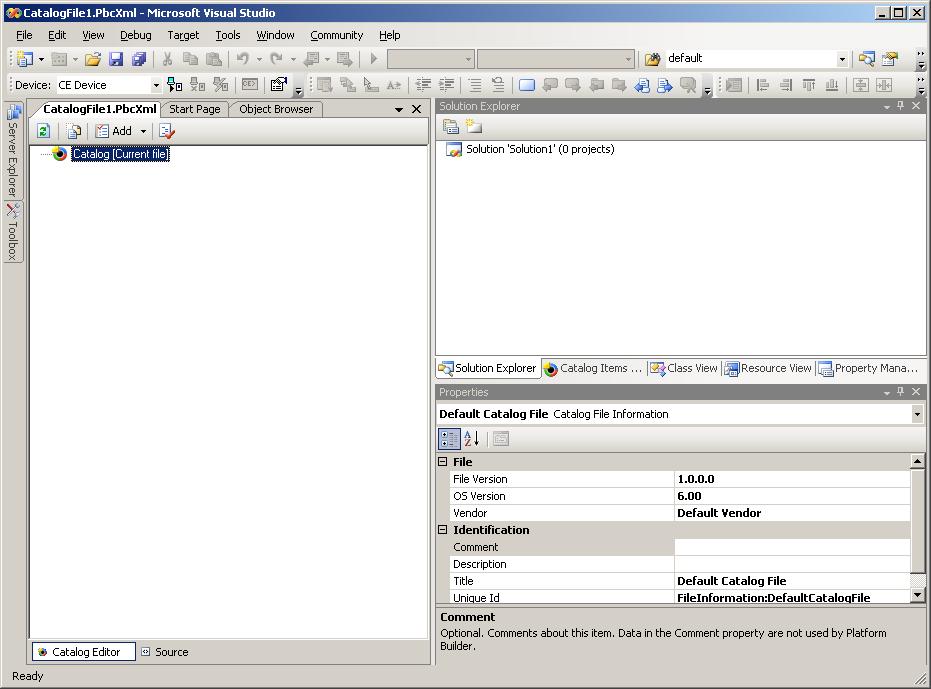Switch to the Object Browser tab
This screenshot has width=931, height=689.
(276, 109)
